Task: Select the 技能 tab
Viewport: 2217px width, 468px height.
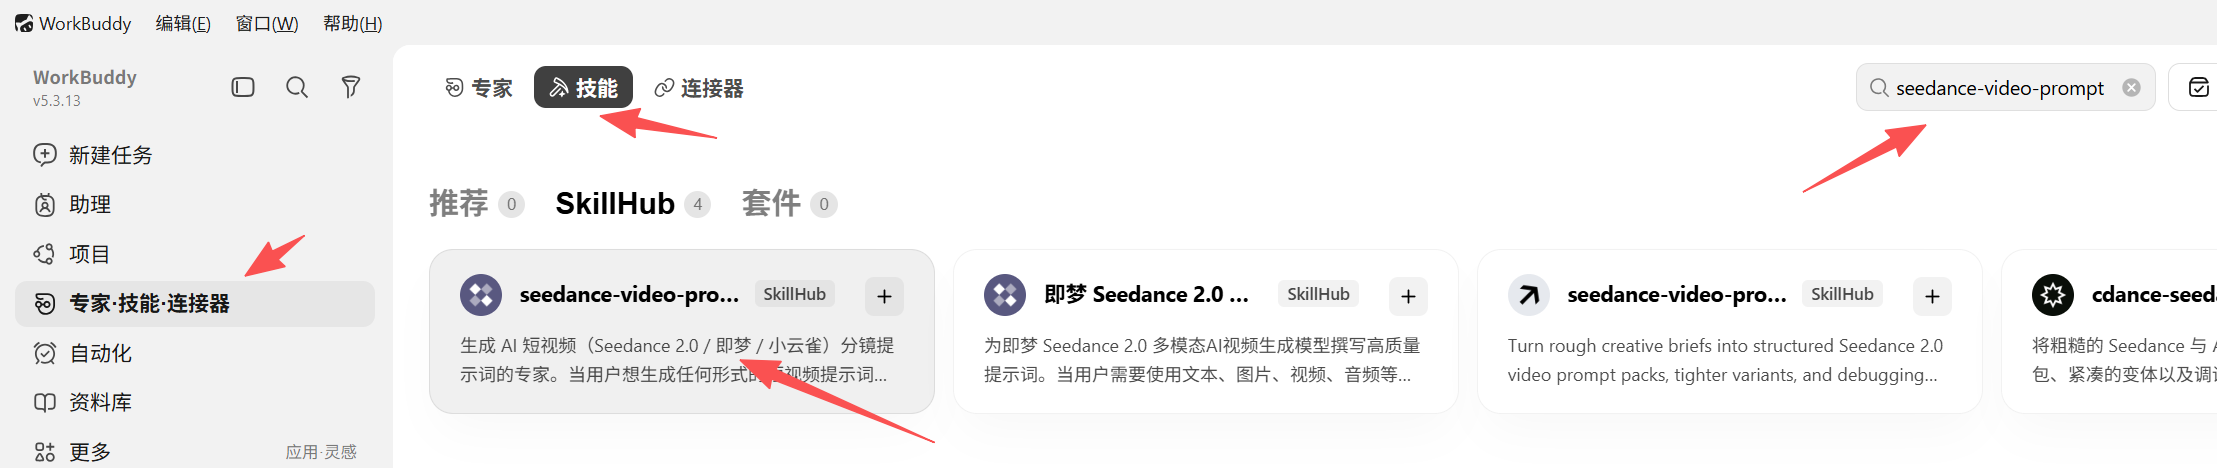Action: coord(583,88)
